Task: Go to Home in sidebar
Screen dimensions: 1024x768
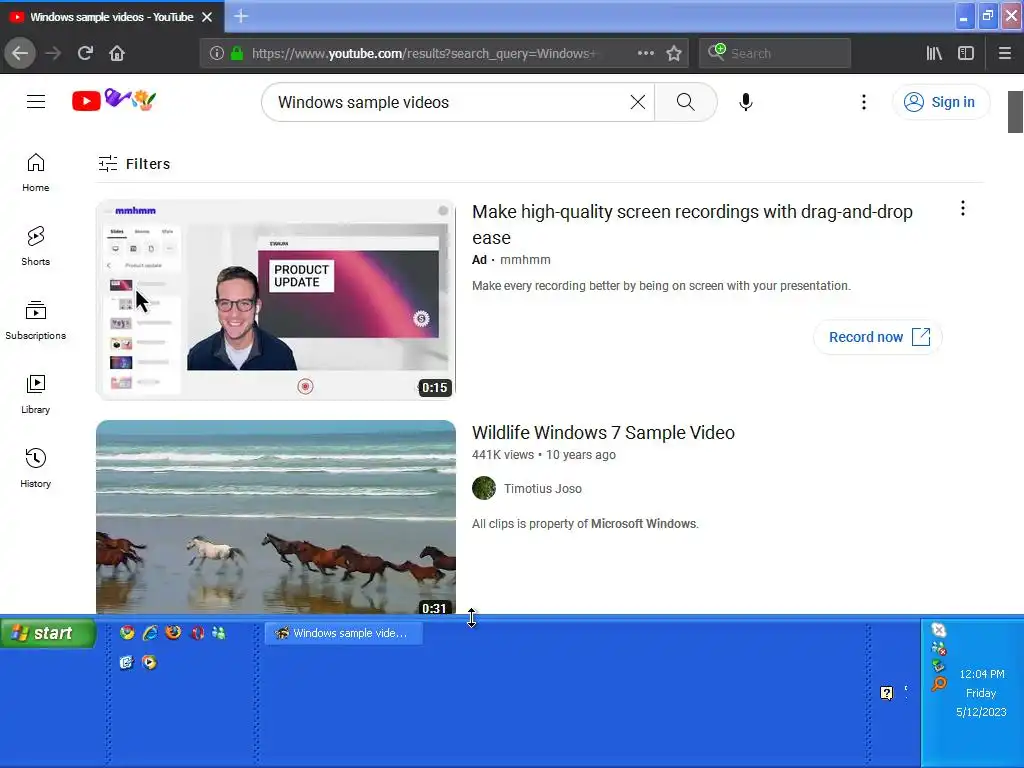Action: pos(36,172)
